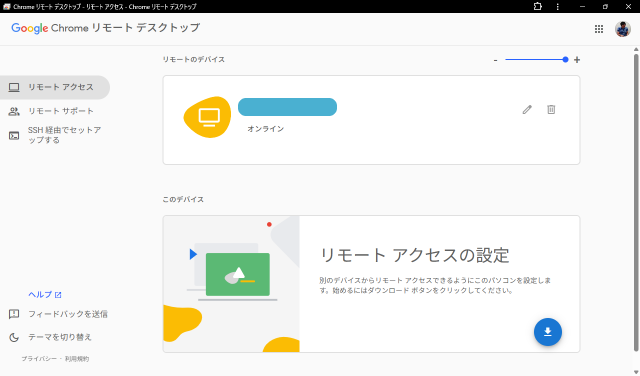Image resolution: width=640 pixels, height=376 pixels.
Task: Toggle theme with テーマを切り替え
Action: click(x=60, y=337)
